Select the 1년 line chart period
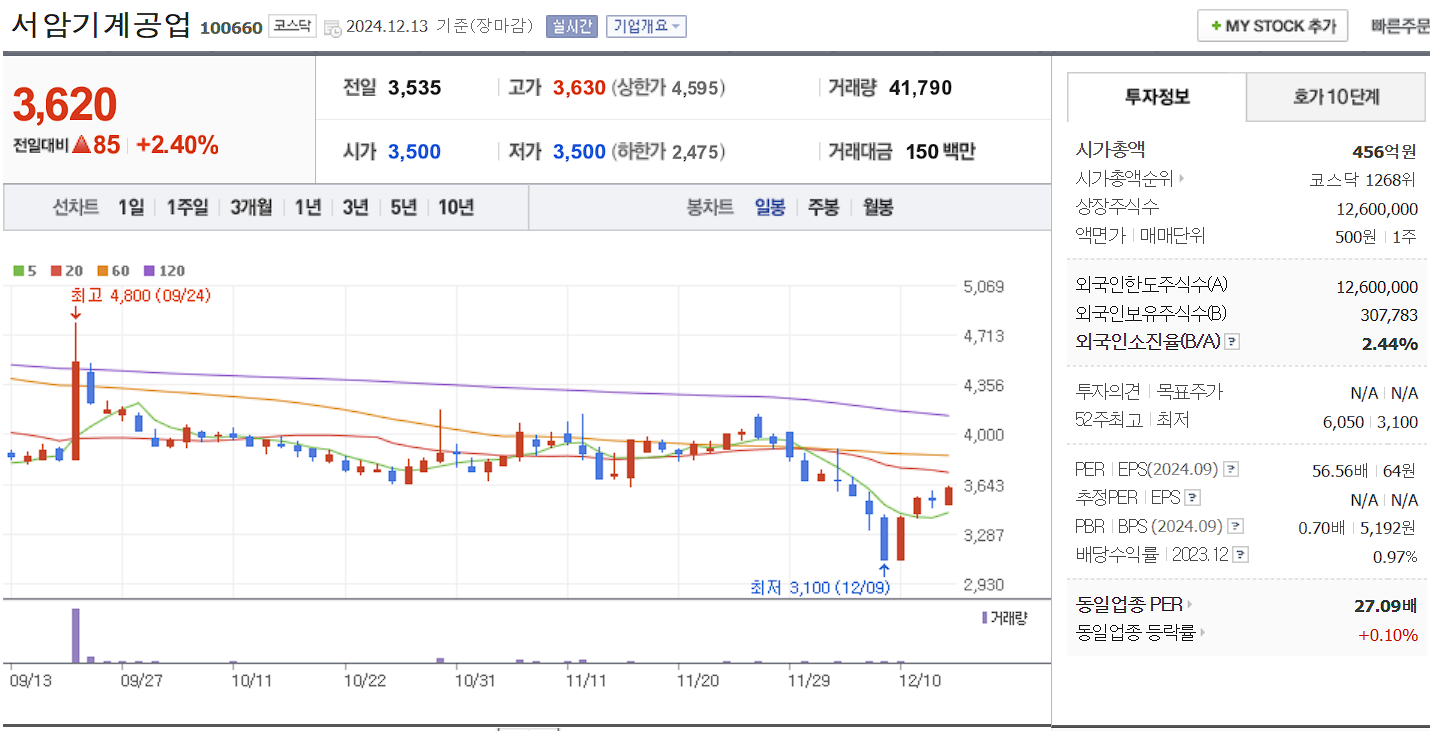Viewport: 1430px width, 731px height. (x=307, y=207)
